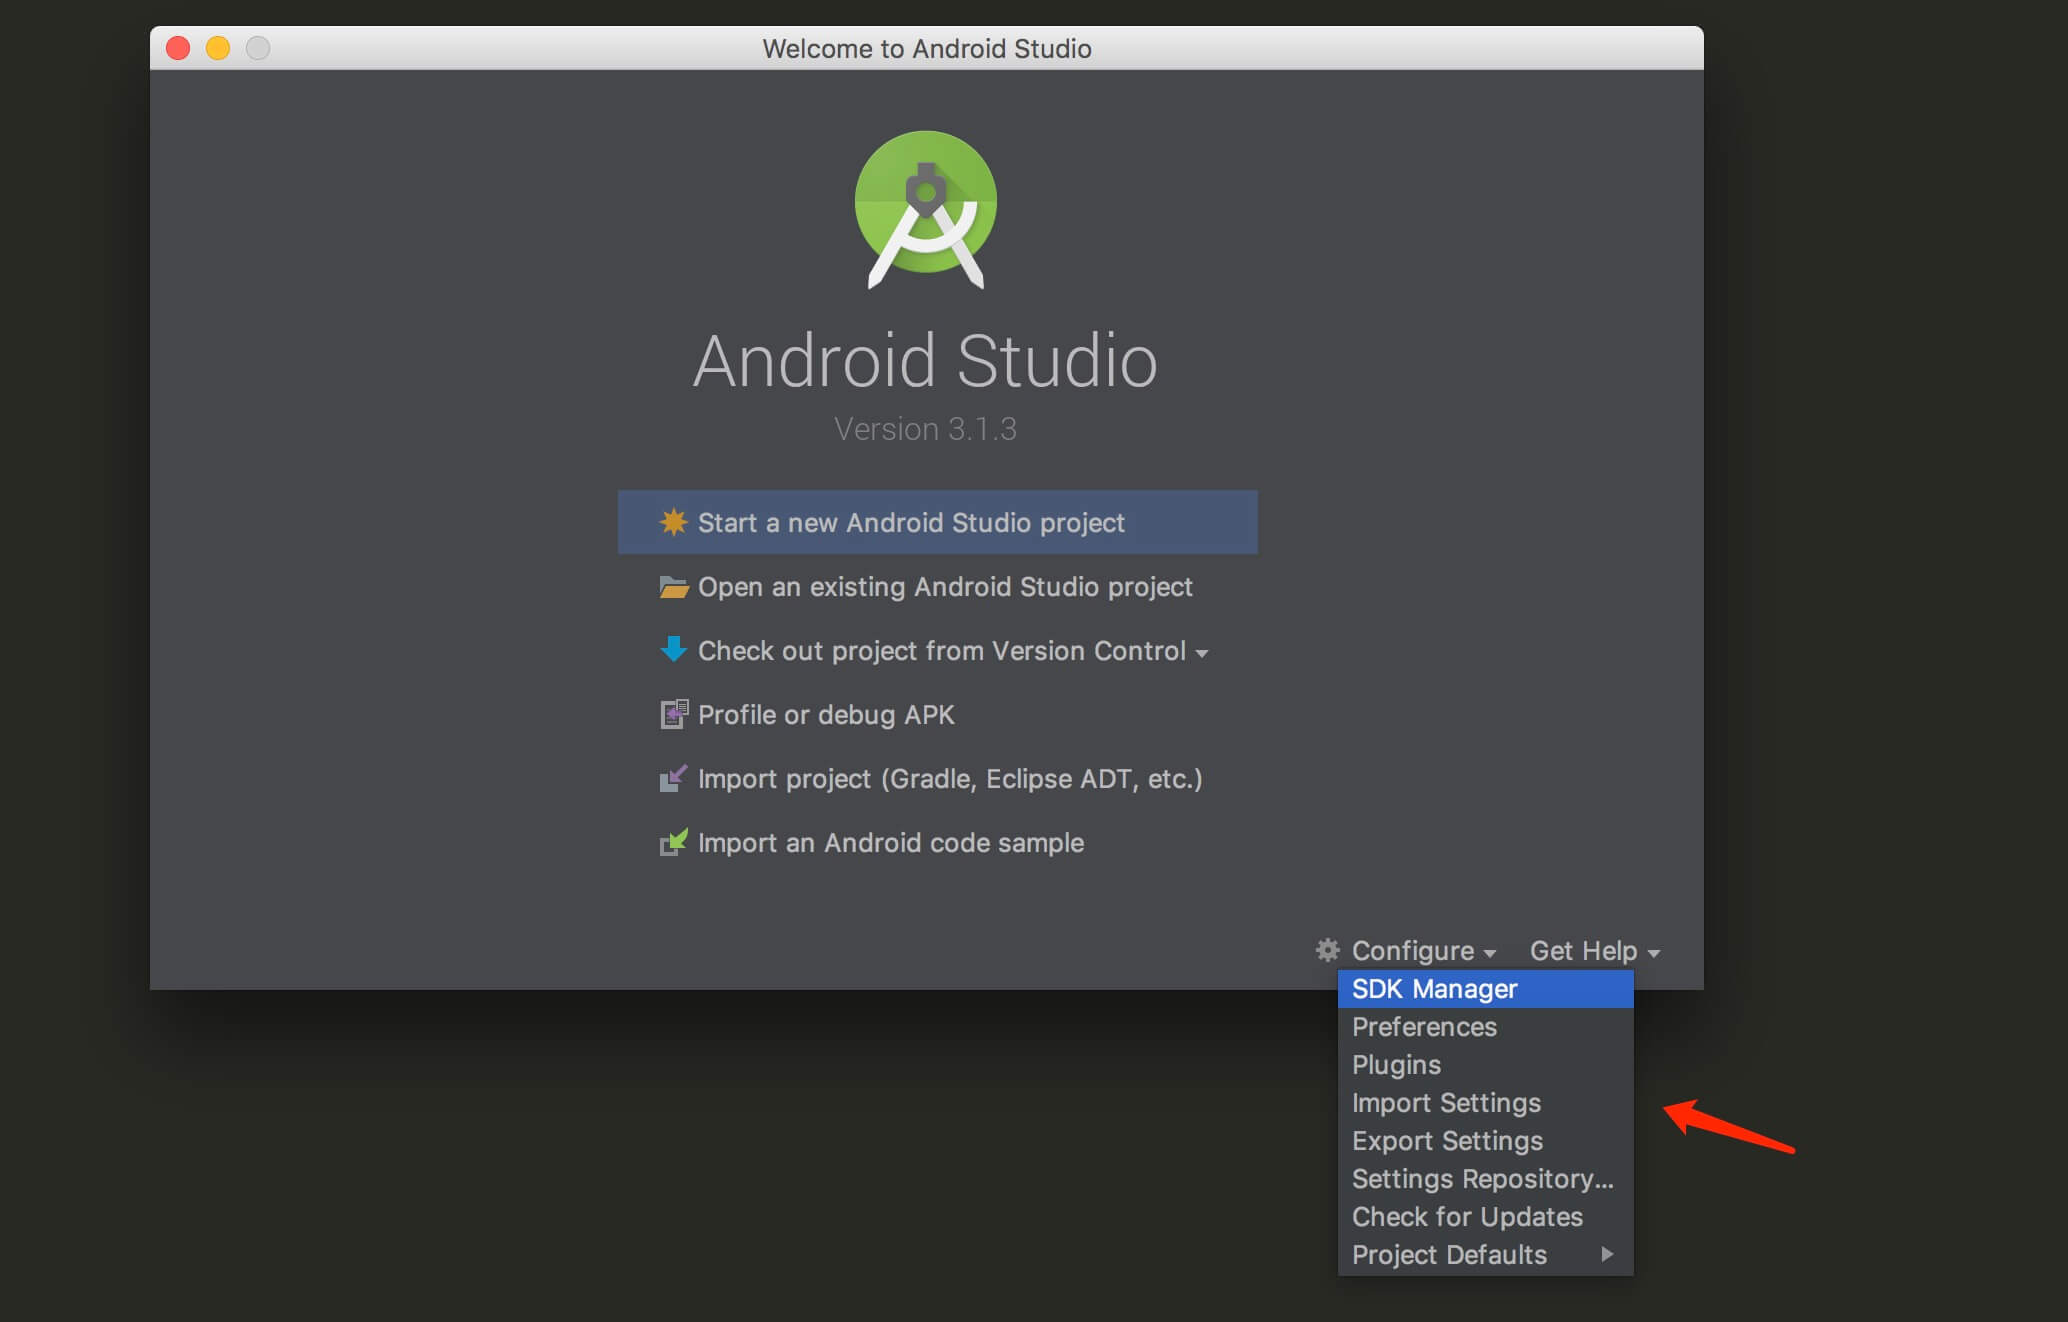Image resolution: width=2068 pixels, height=1322 pixels.
Task: Minimize the window with yellow button
Action: point(218,48)
